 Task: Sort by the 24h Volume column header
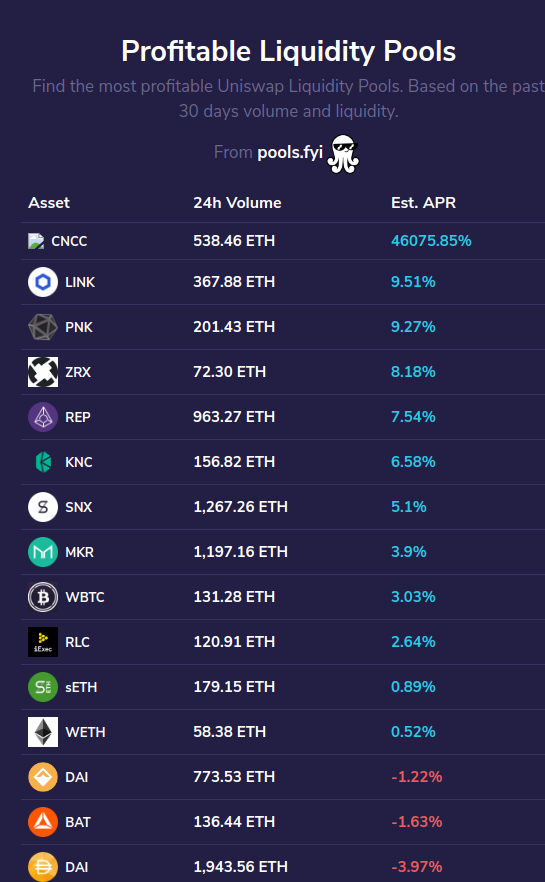point(237,202)
